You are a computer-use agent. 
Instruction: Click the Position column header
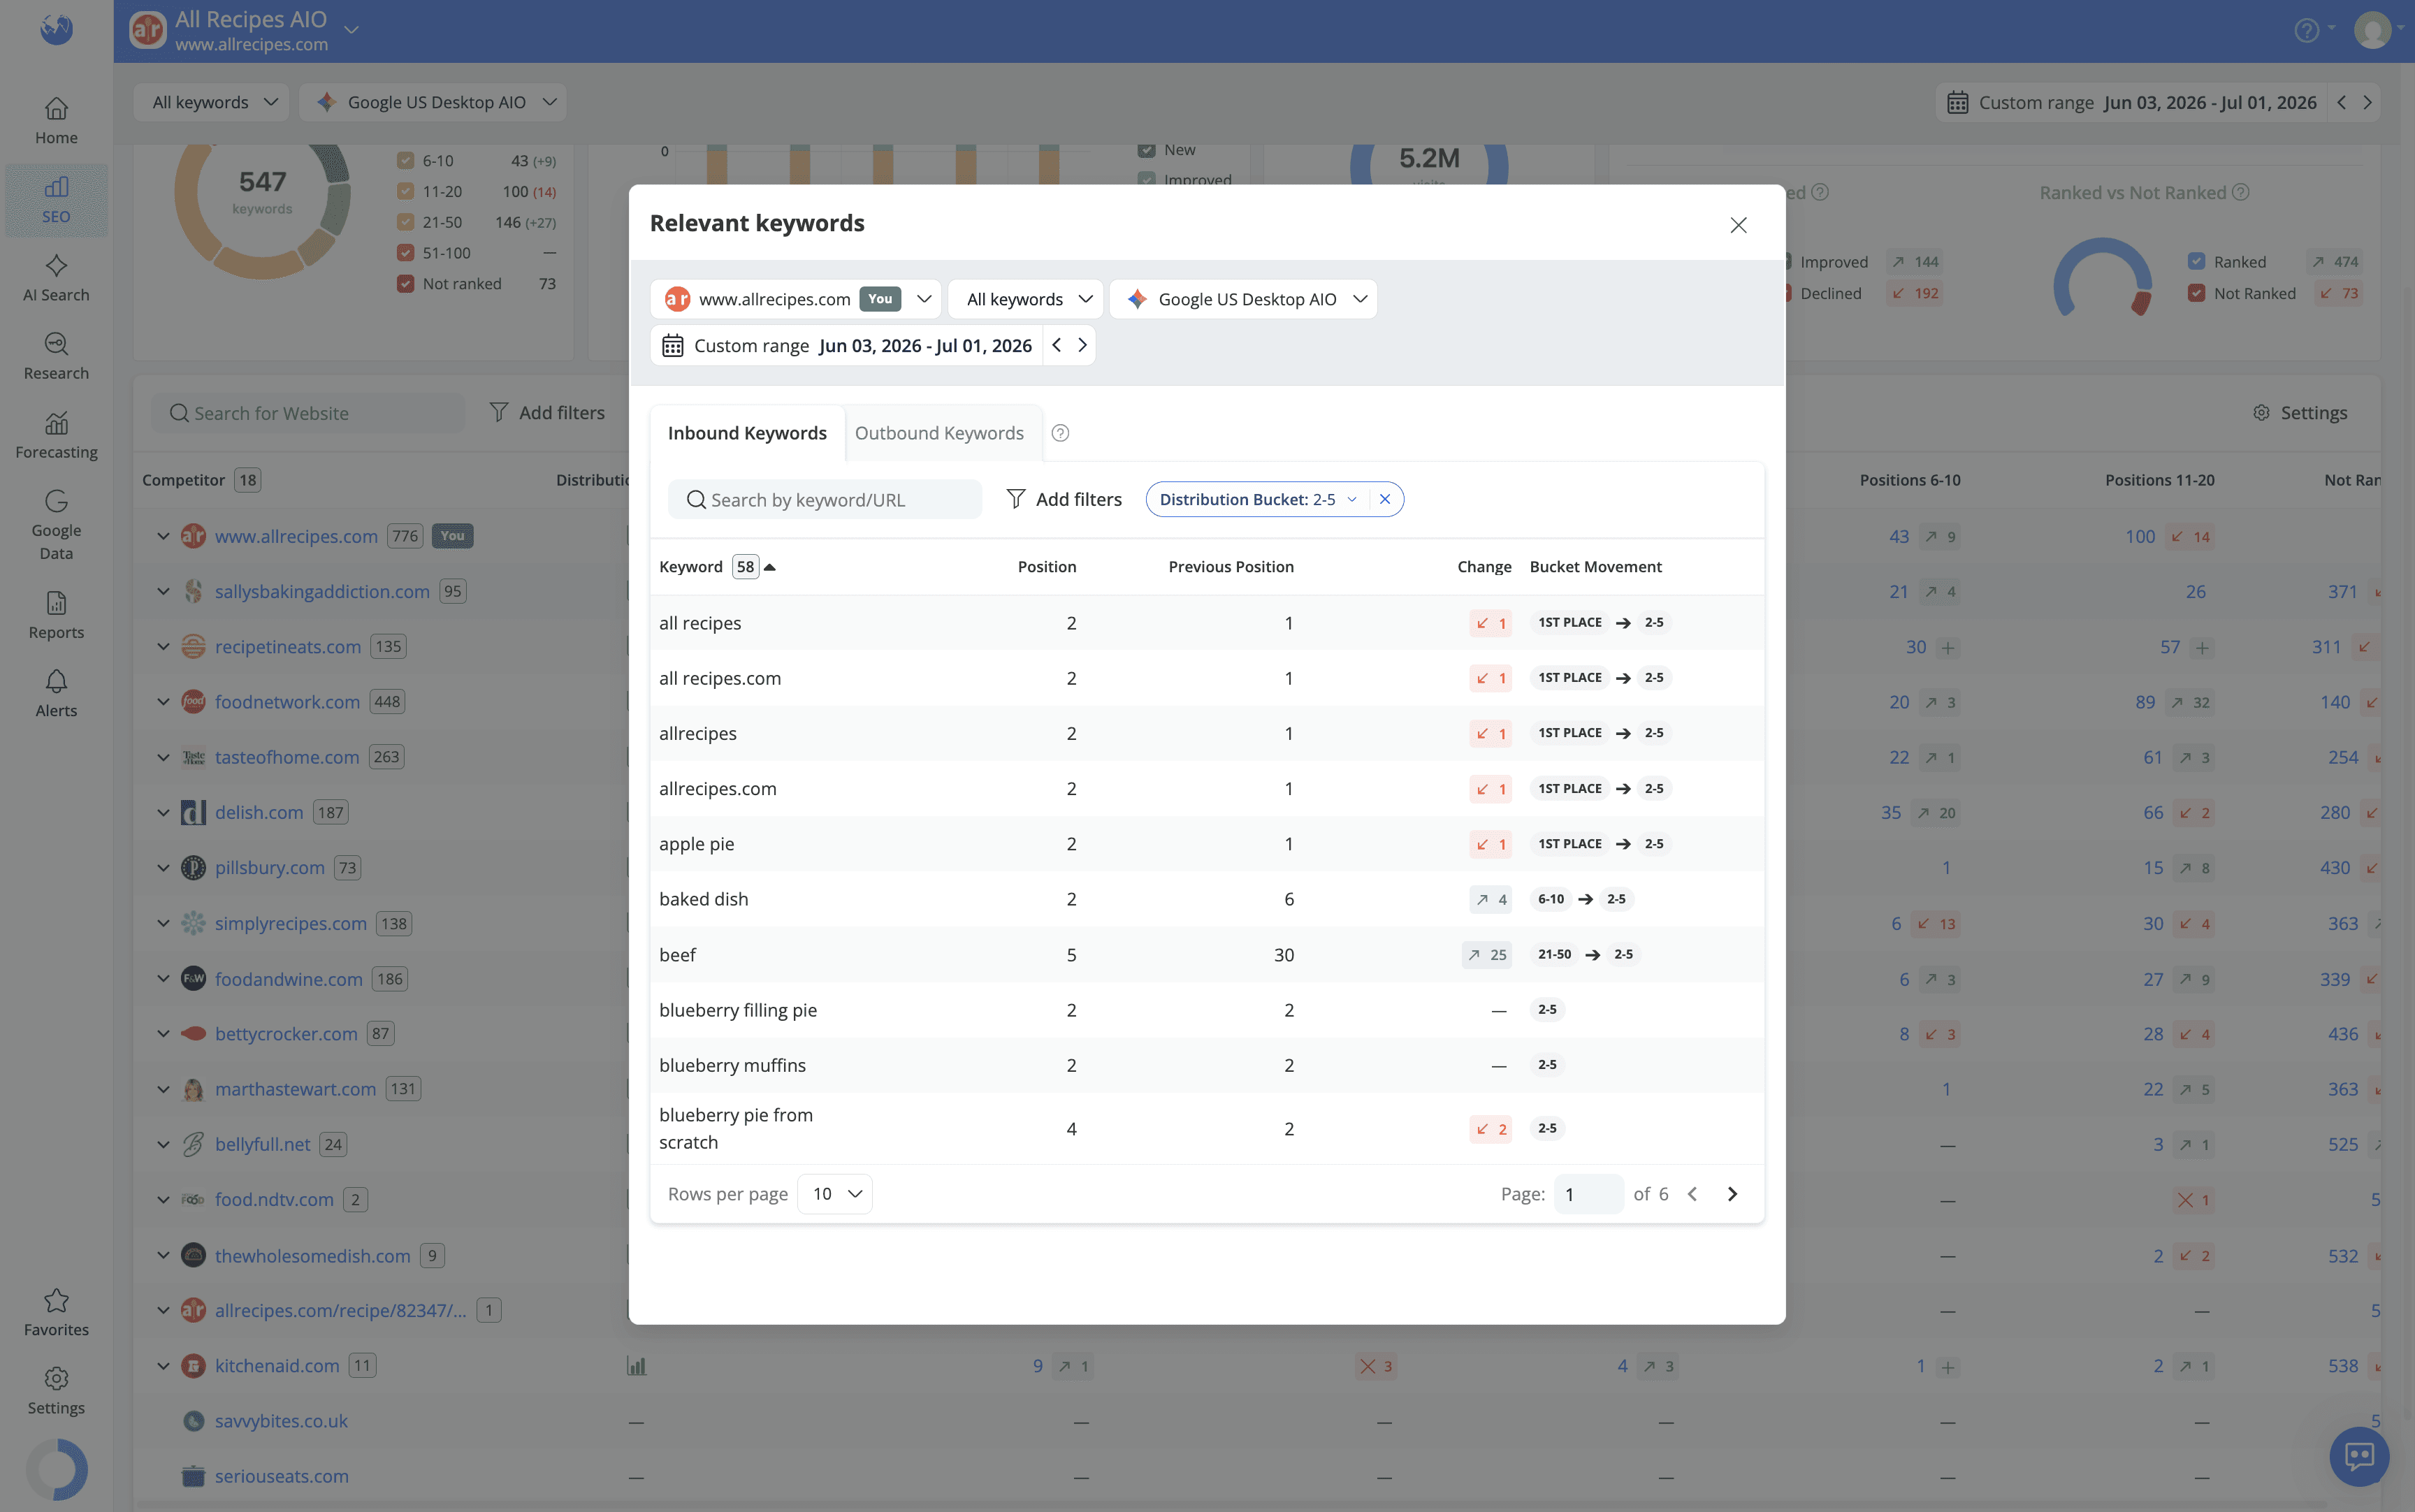1047,567
